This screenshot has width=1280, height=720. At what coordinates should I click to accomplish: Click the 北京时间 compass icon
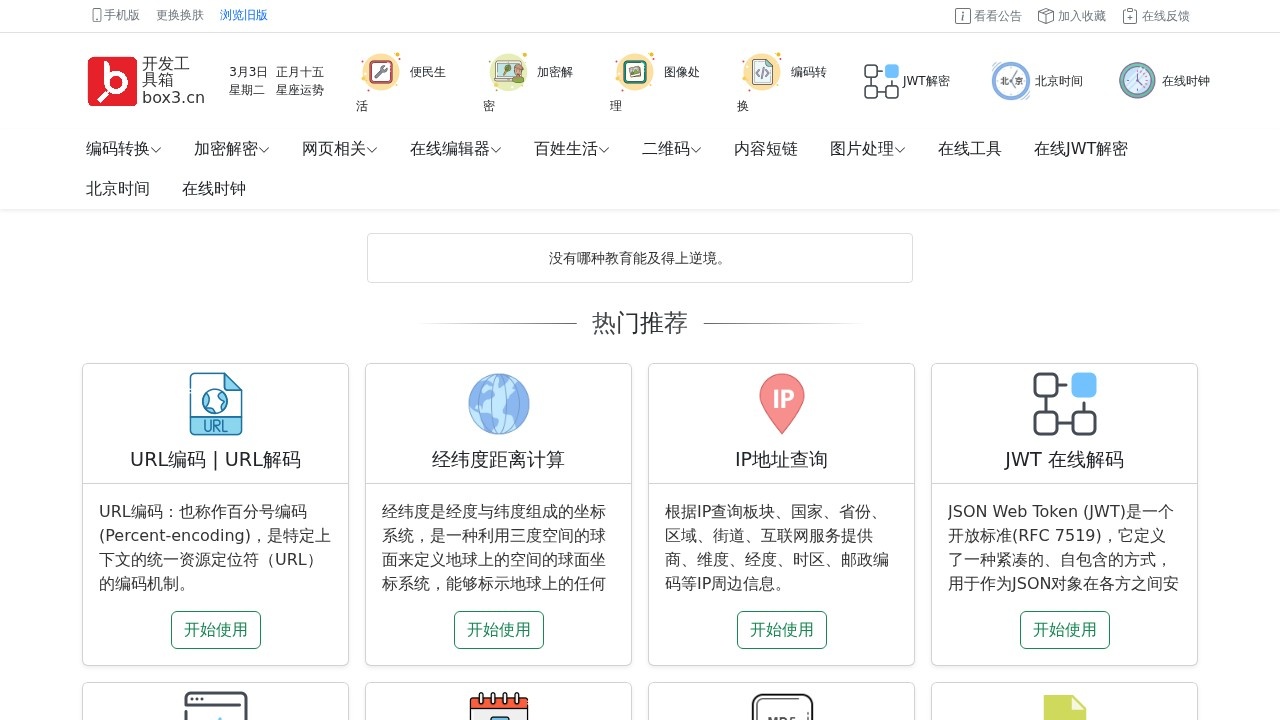[1010, 80]
